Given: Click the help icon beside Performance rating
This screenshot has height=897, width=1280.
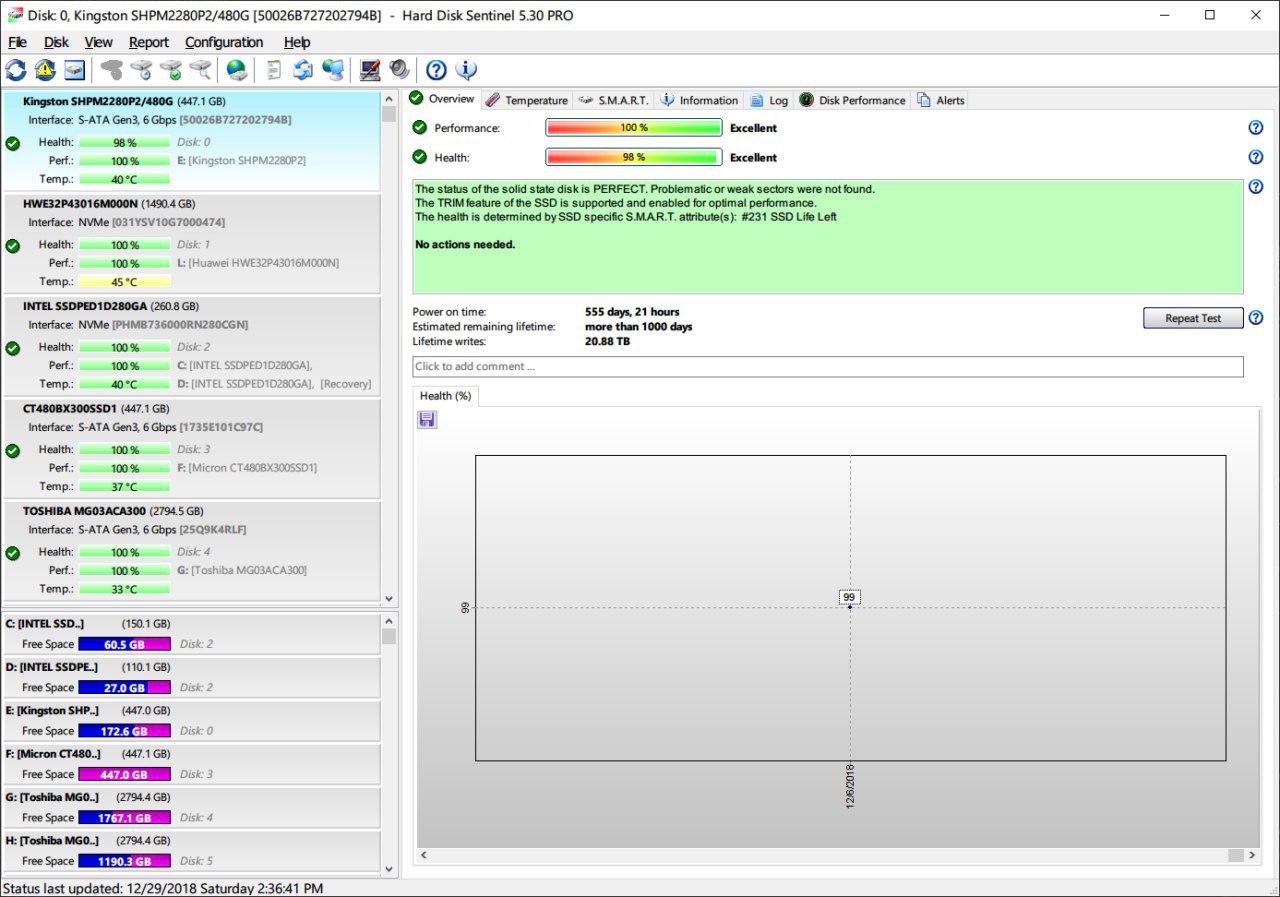Looking at the screenshot, I should click(1256, 128).
